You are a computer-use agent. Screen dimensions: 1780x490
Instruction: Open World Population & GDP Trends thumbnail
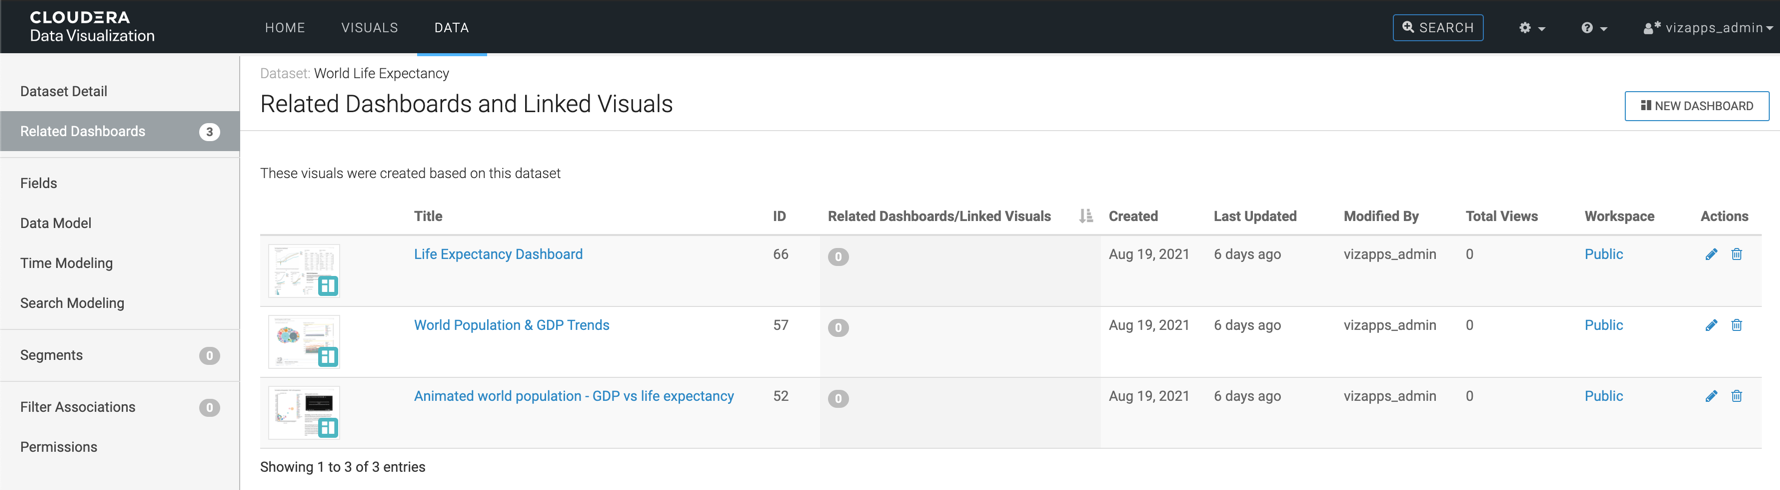(x=304, y=342)
